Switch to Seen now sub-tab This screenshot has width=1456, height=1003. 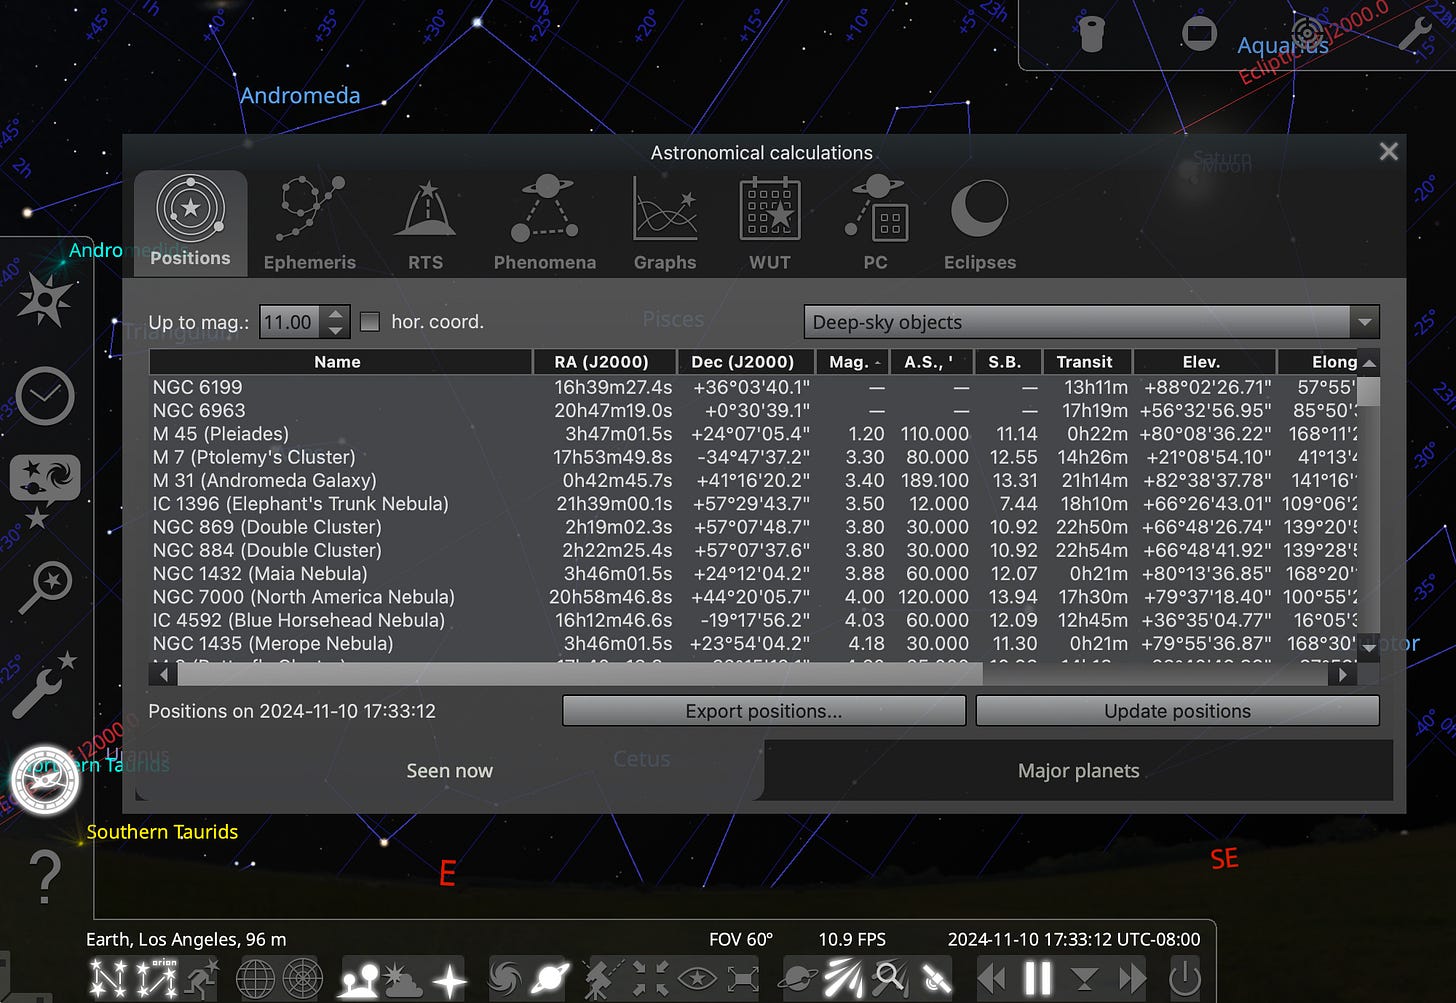[449, 771]
